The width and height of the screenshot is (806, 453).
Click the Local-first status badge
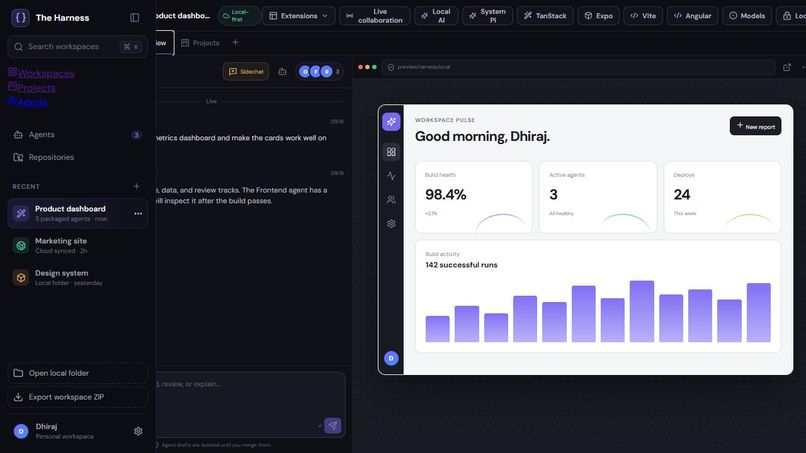pos(239,16)
